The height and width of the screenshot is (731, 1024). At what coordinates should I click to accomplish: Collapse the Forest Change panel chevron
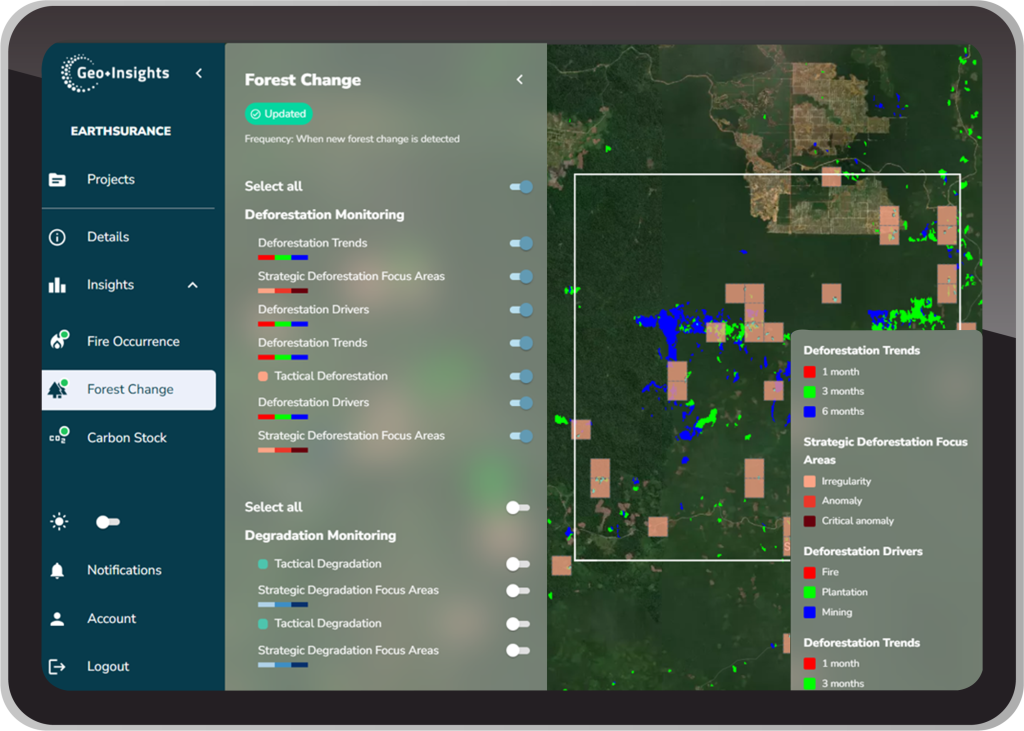pos(519,80)
